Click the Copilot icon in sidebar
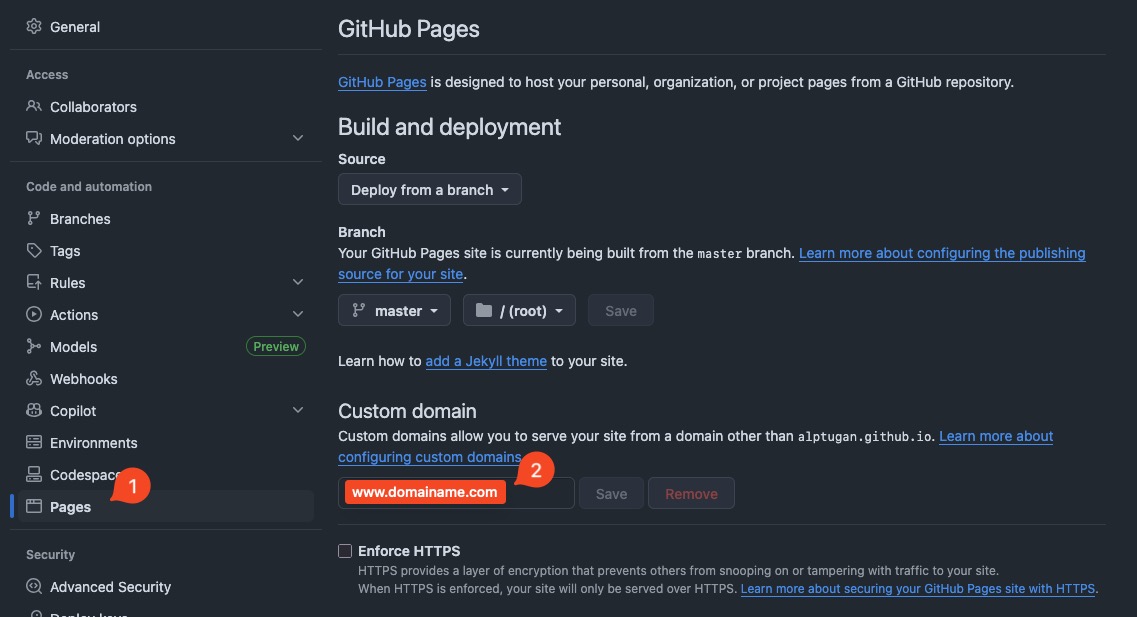Image resolution: width=1137 pixels, height=617 pixels. click(x=33, y=410)
